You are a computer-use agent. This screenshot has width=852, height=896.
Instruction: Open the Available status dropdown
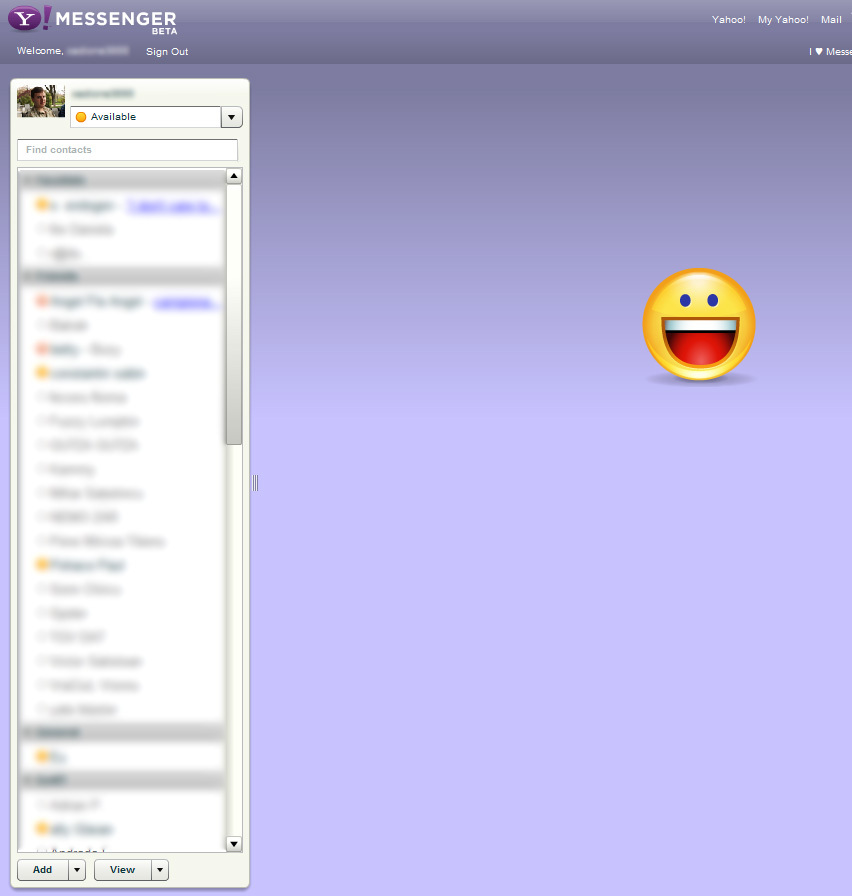[231, 117]
